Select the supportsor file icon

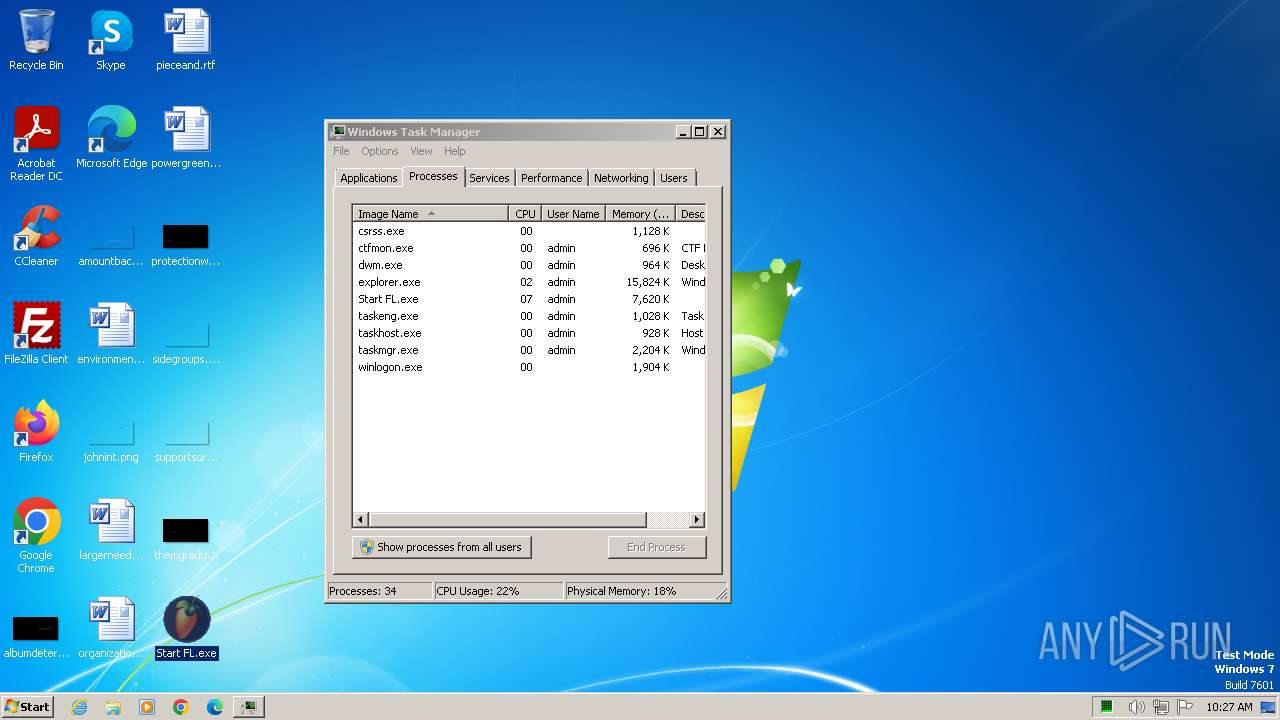[186, 441]
